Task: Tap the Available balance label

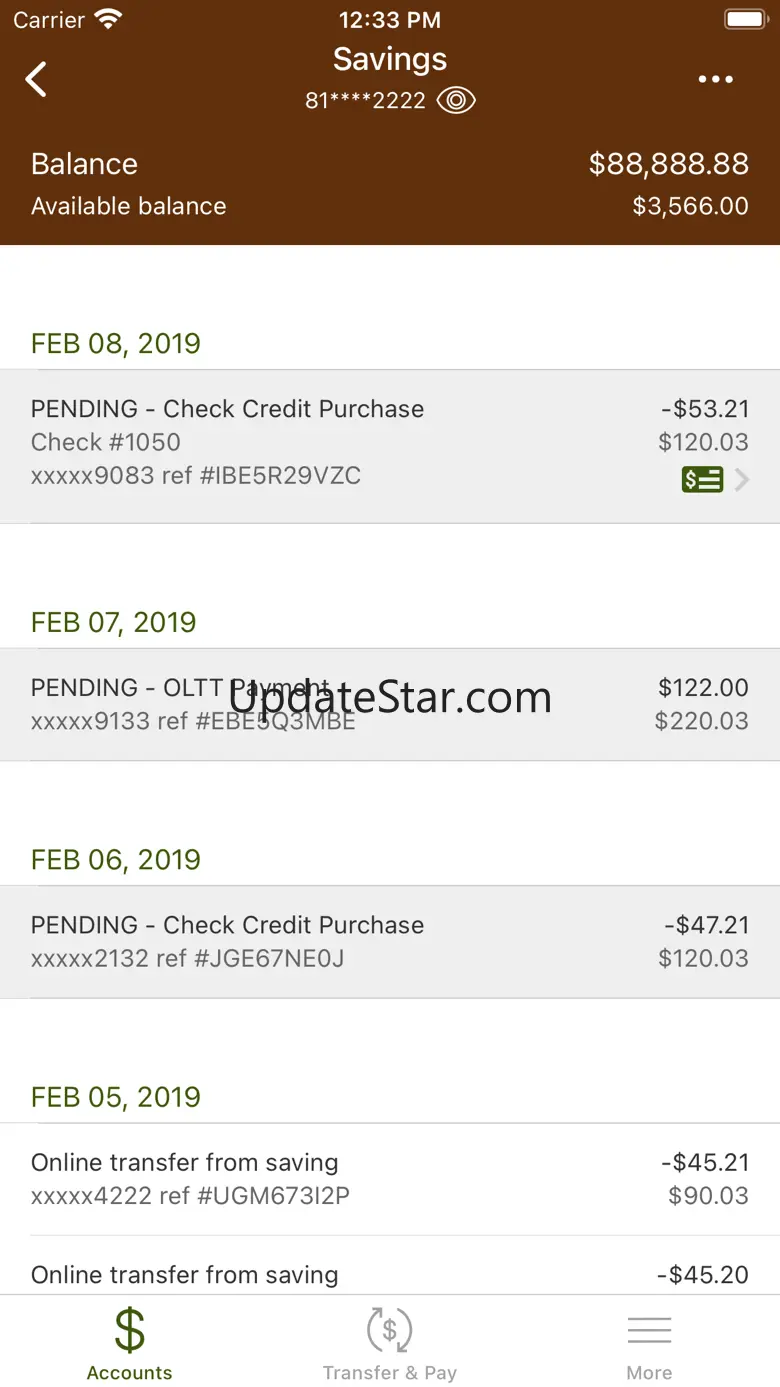Action: click(x=129, y=206)
